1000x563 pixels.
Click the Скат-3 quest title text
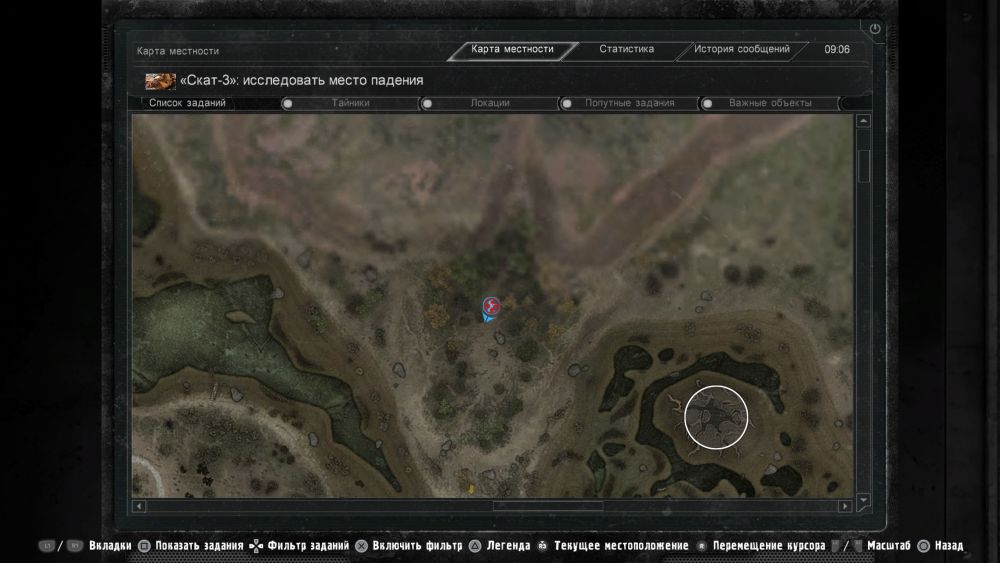point(302,81)
